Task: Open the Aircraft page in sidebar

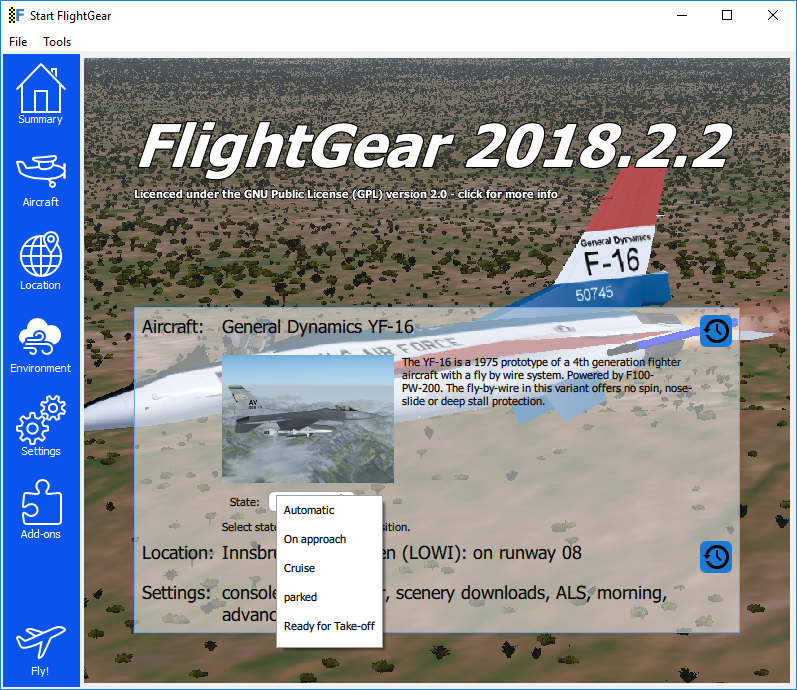Action: point(41,181)
